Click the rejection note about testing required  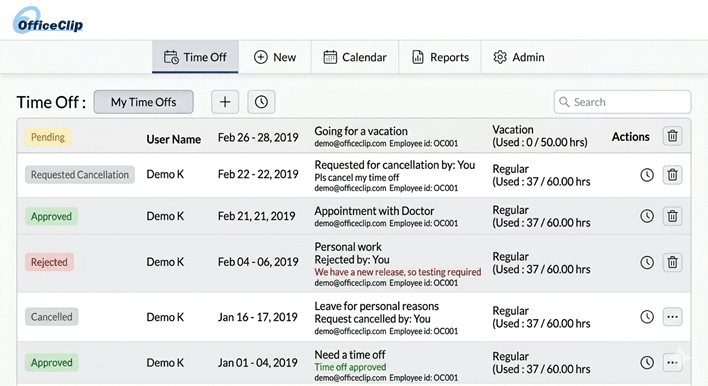(x=398, y=272)
